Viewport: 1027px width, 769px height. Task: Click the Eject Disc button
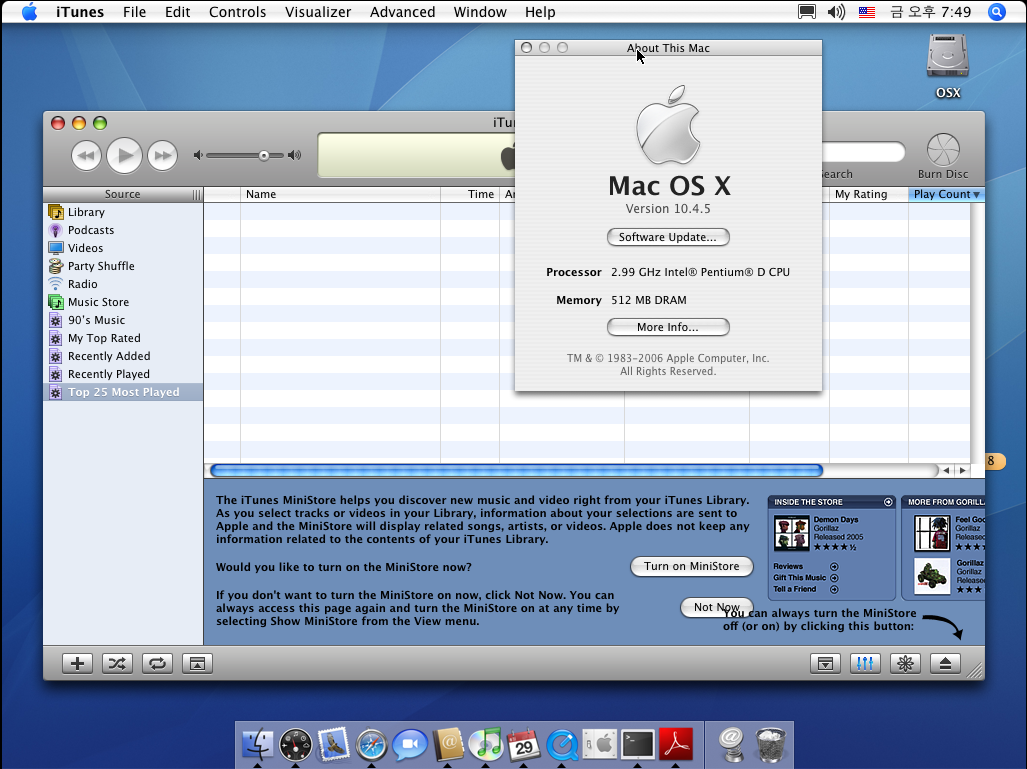click(x=945, y=664)
